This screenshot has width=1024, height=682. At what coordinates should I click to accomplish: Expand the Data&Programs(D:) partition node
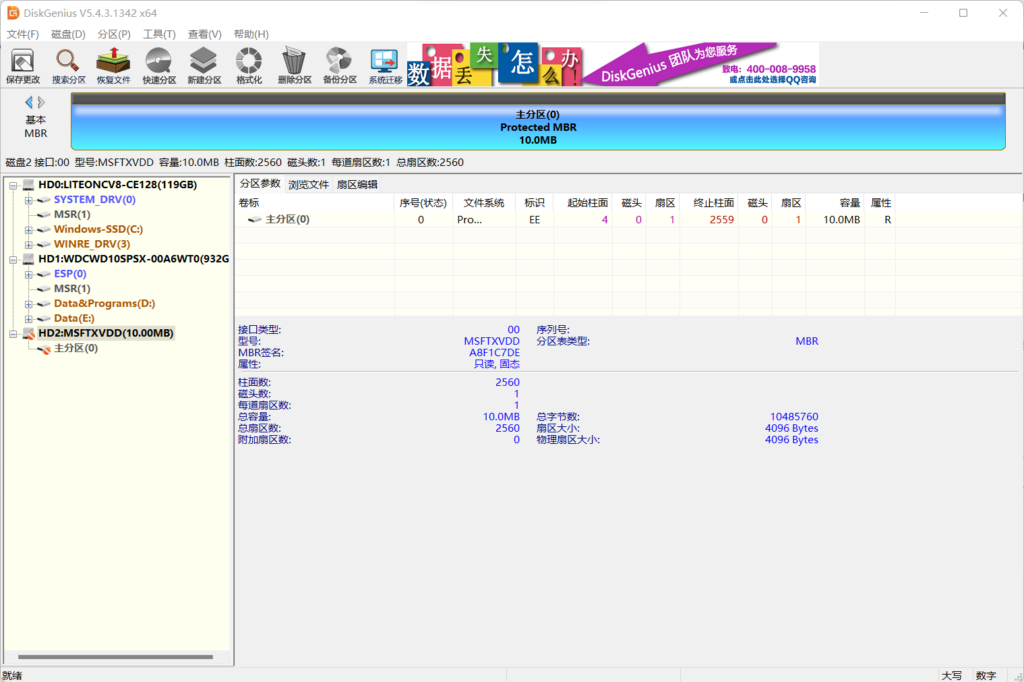[x=29, y=304]
